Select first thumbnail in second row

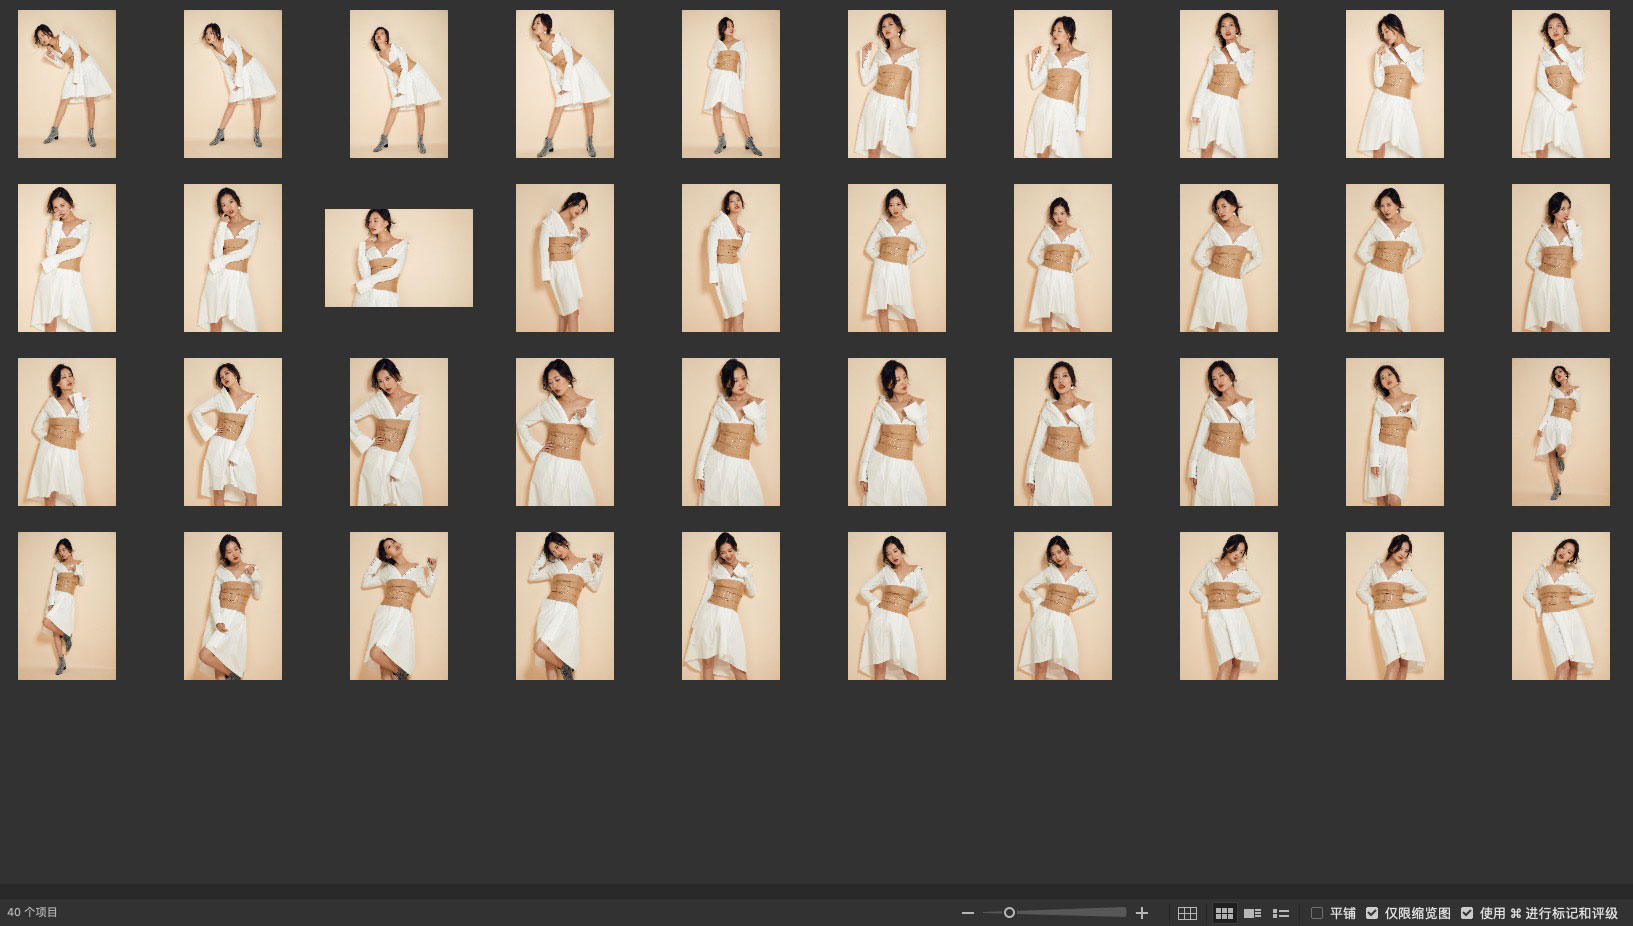coord(67,258)
